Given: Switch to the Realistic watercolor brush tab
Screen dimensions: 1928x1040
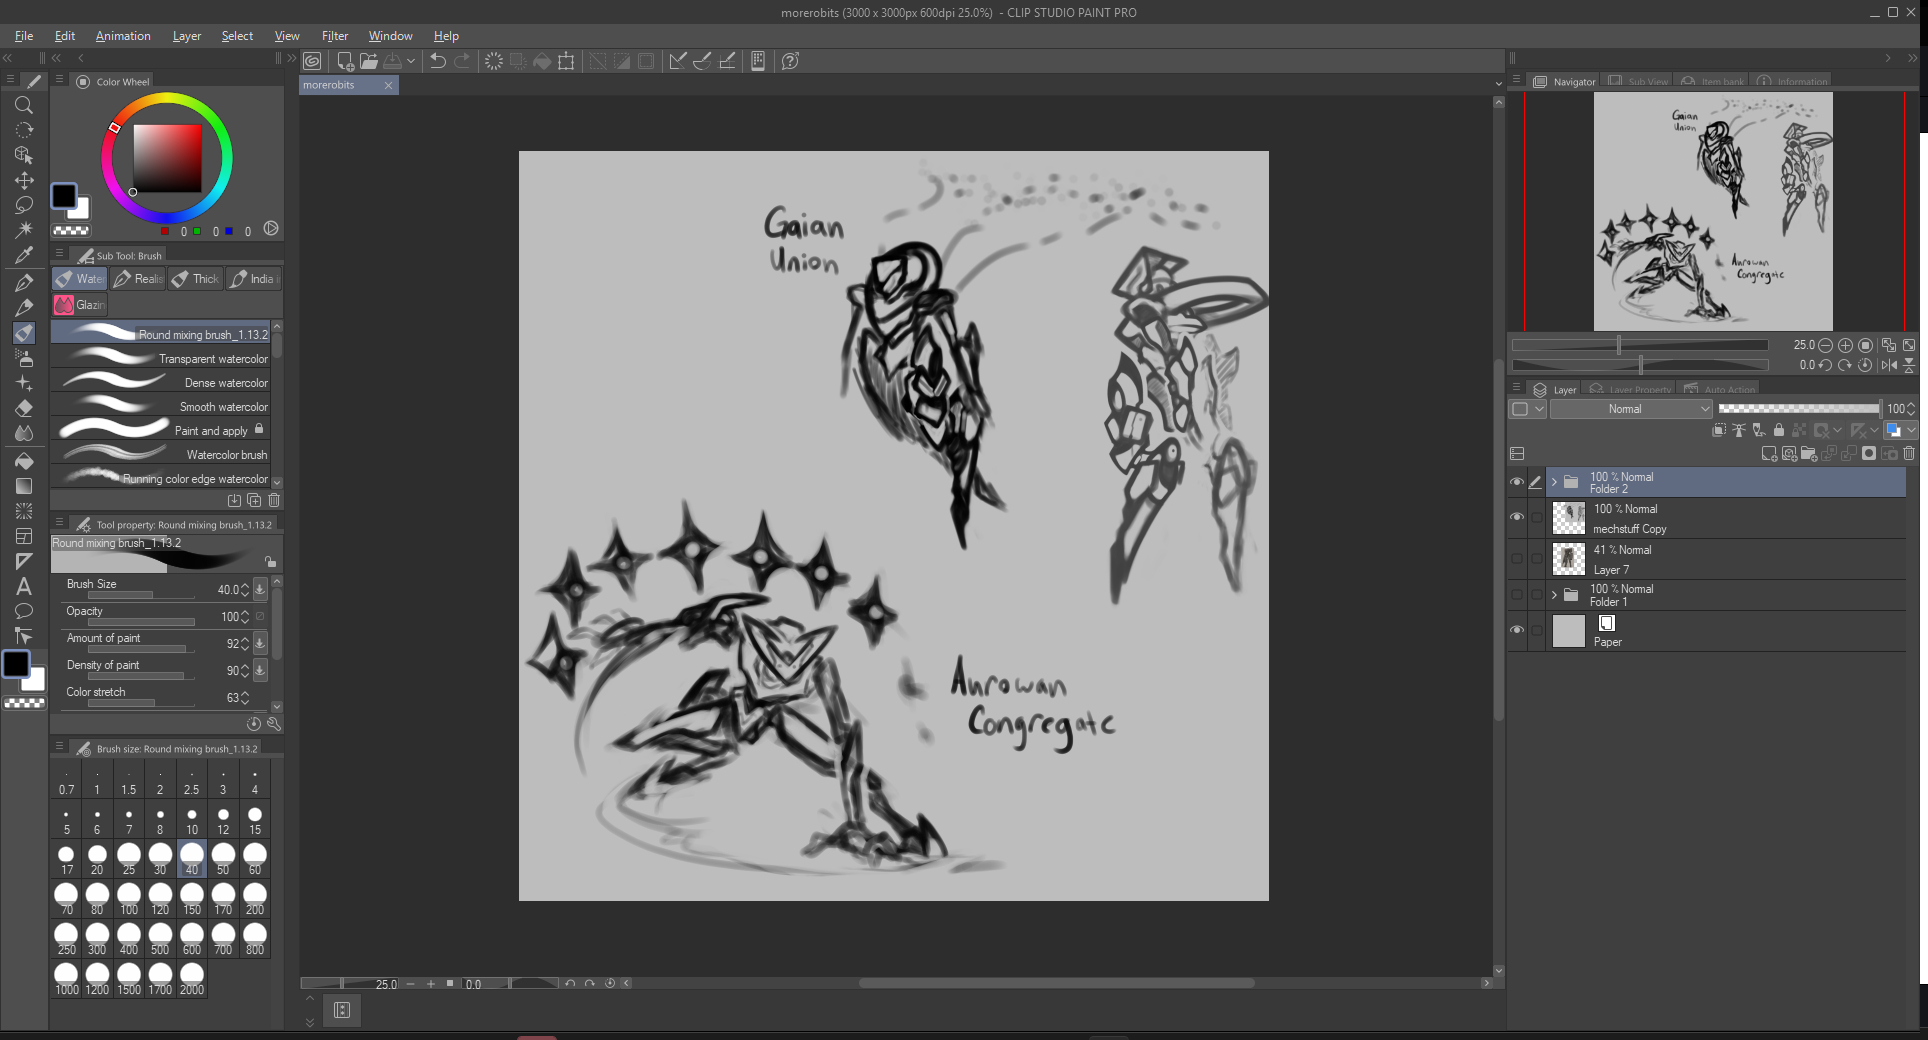Looking at the screenshot, I should pyautogui.click(x=138, y=279).
